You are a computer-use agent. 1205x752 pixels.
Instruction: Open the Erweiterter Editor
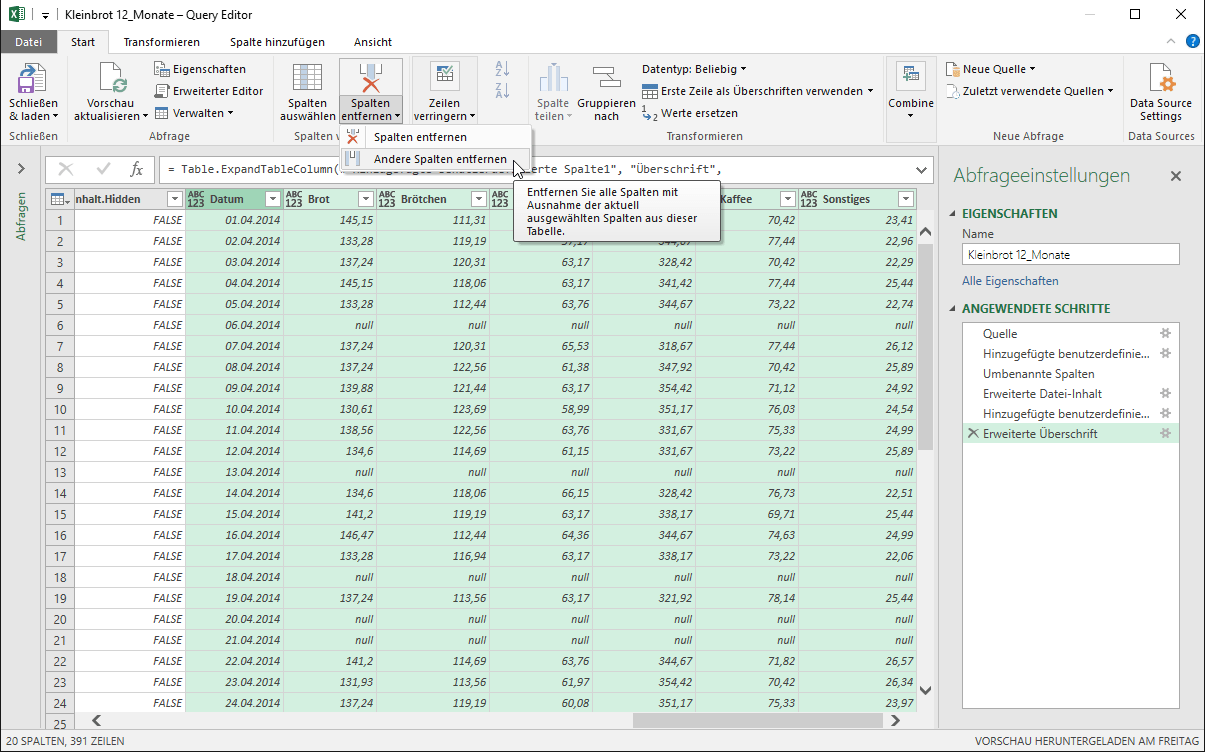[x=210, y=91]
